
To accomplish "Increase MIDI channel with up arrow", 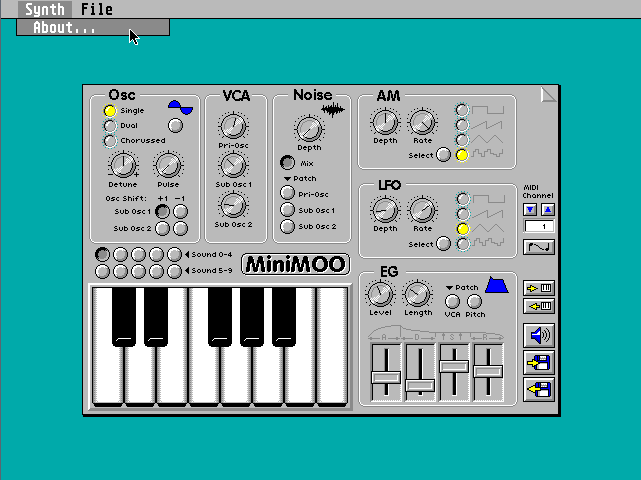I will 548,210.
